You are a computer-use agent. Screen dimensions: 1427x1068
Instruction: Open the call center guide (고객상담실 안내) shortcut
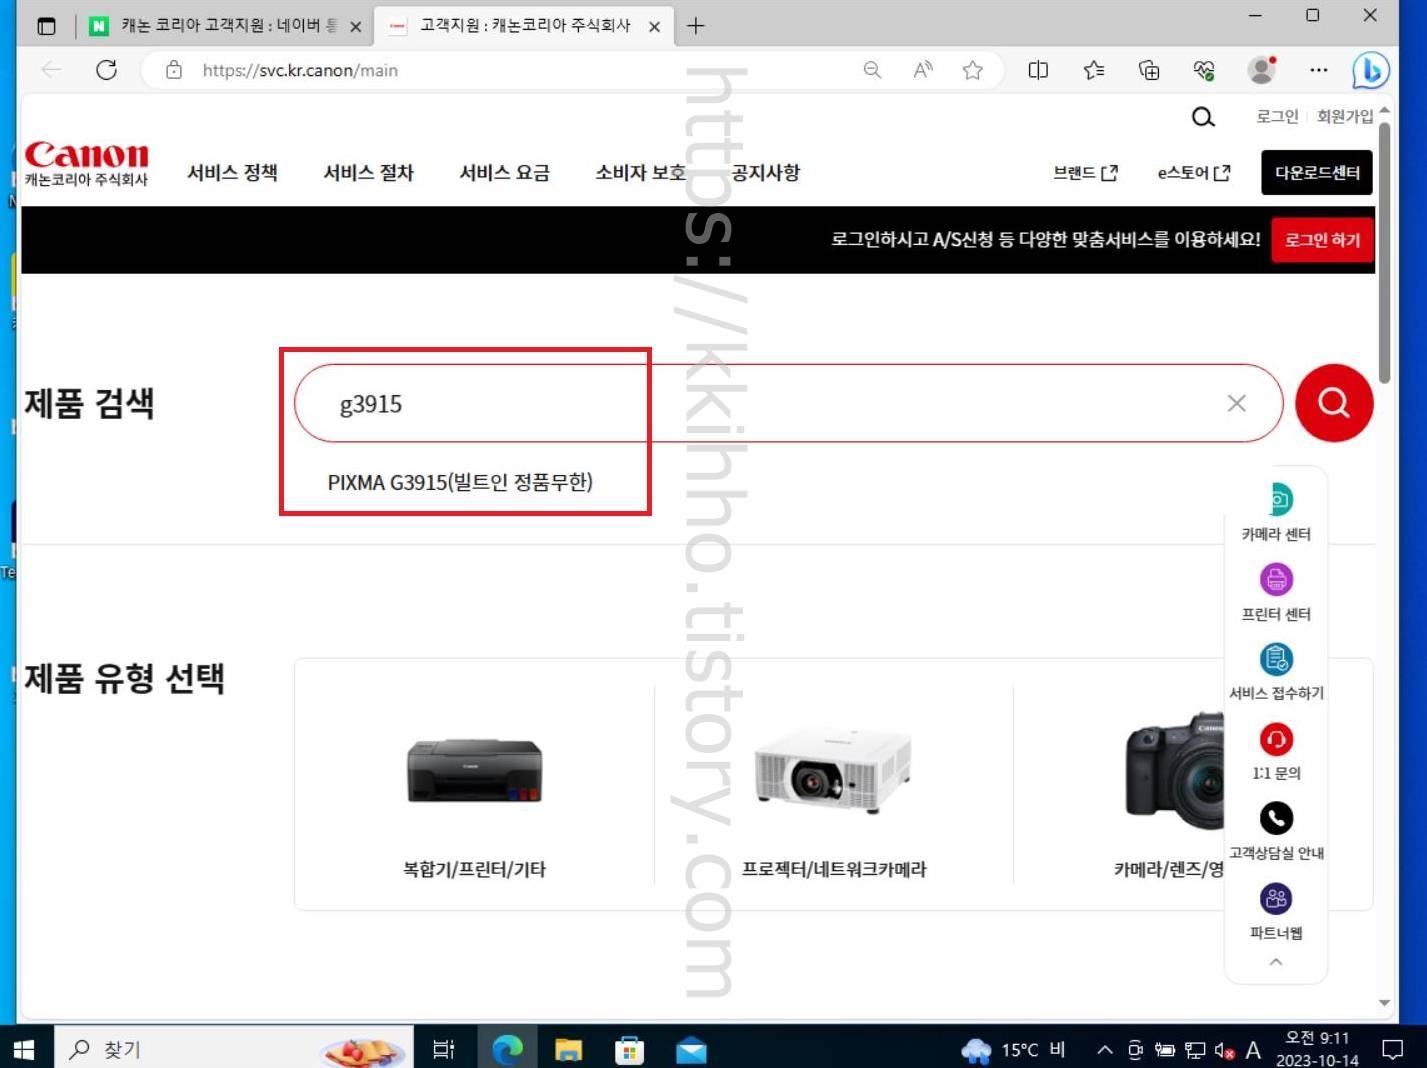point(1276,832)
